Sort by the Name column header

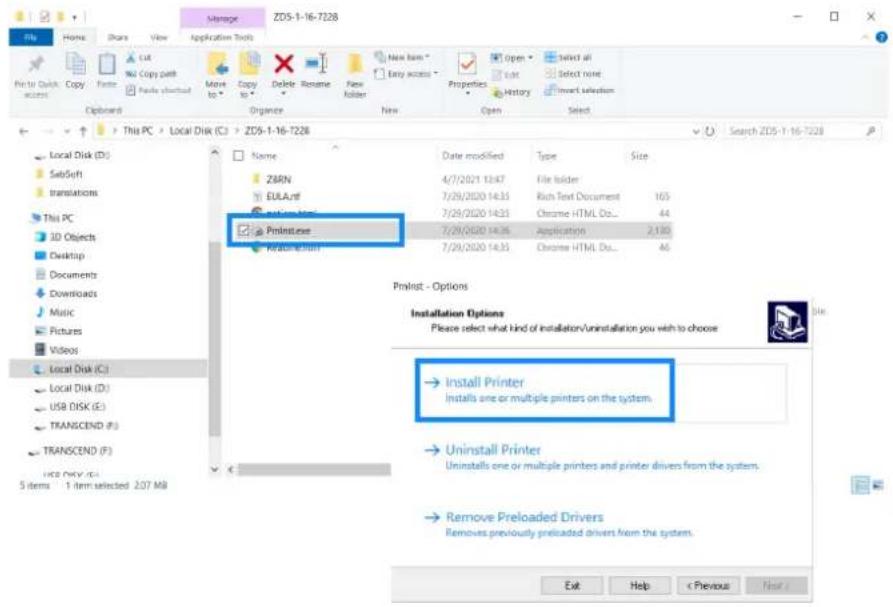pyautogui.click(x=264, y=155)
